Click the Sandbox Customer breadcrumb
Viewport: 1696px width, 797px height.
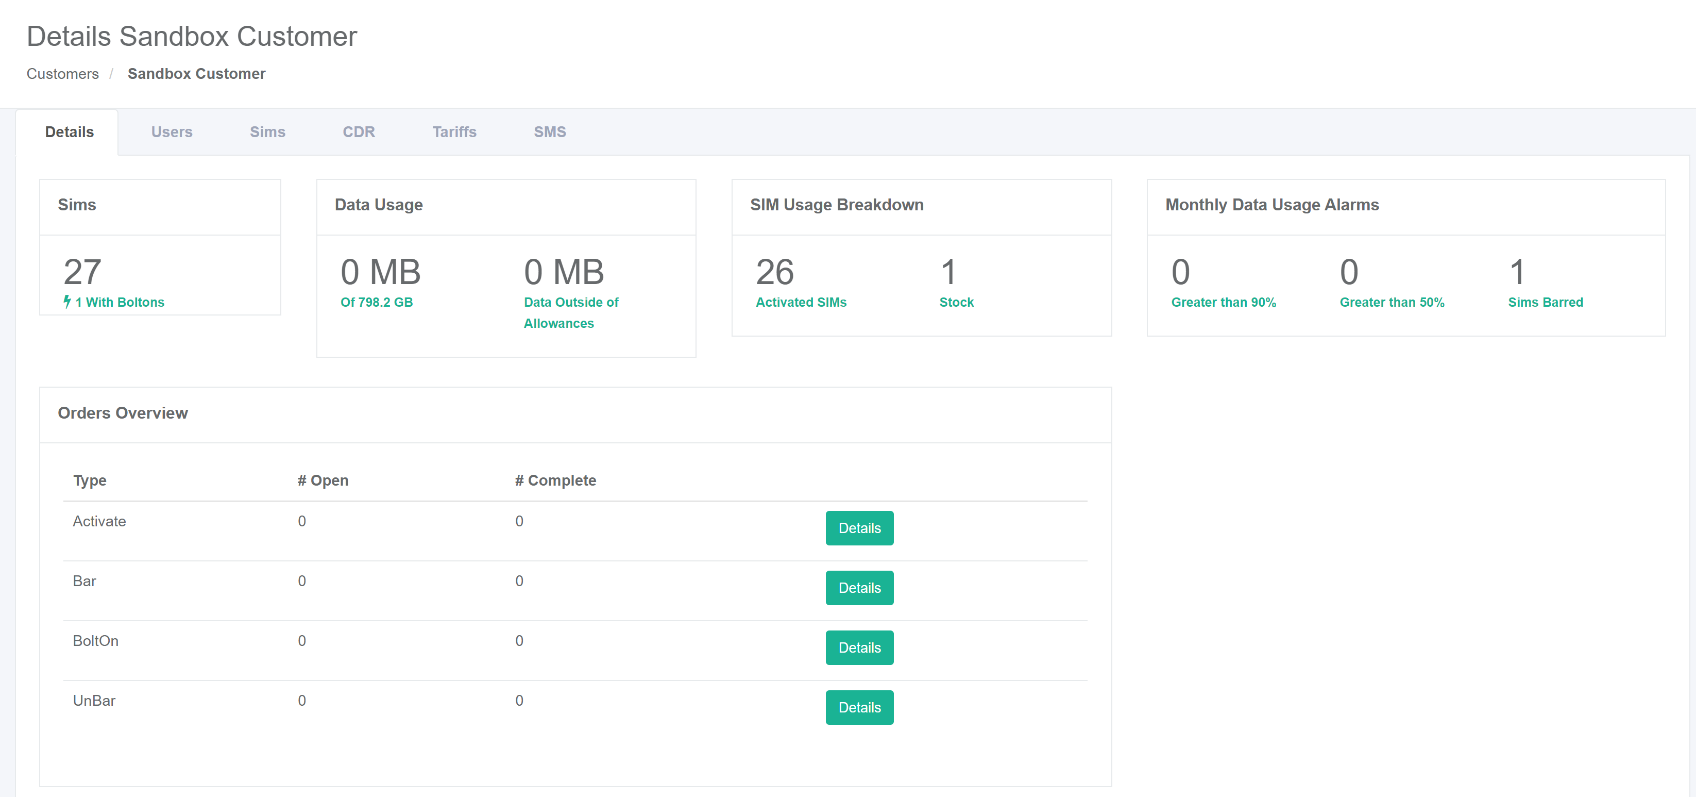197,74
